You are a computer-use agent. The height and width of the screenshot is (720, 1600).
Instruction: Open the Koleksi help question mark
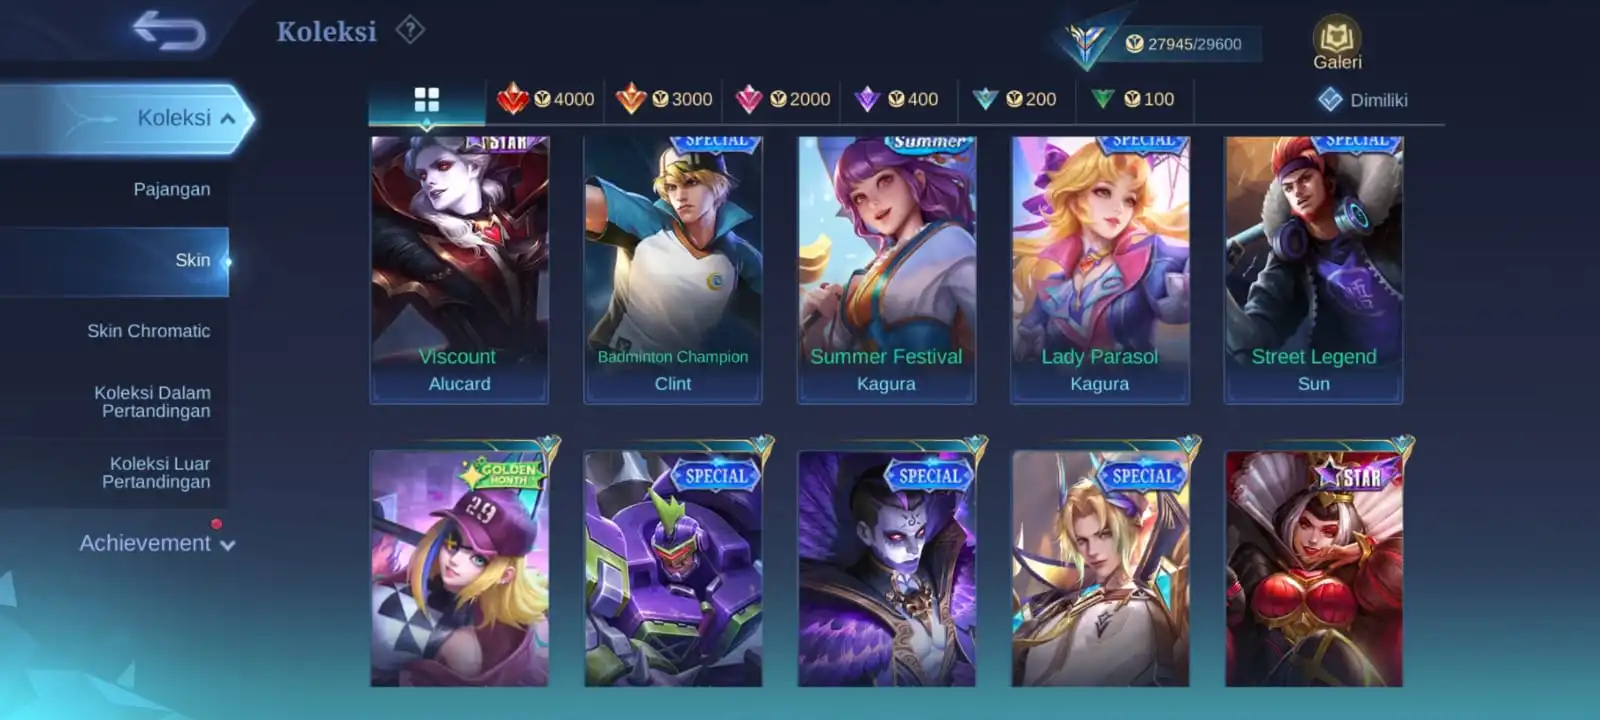click(410, 30)
